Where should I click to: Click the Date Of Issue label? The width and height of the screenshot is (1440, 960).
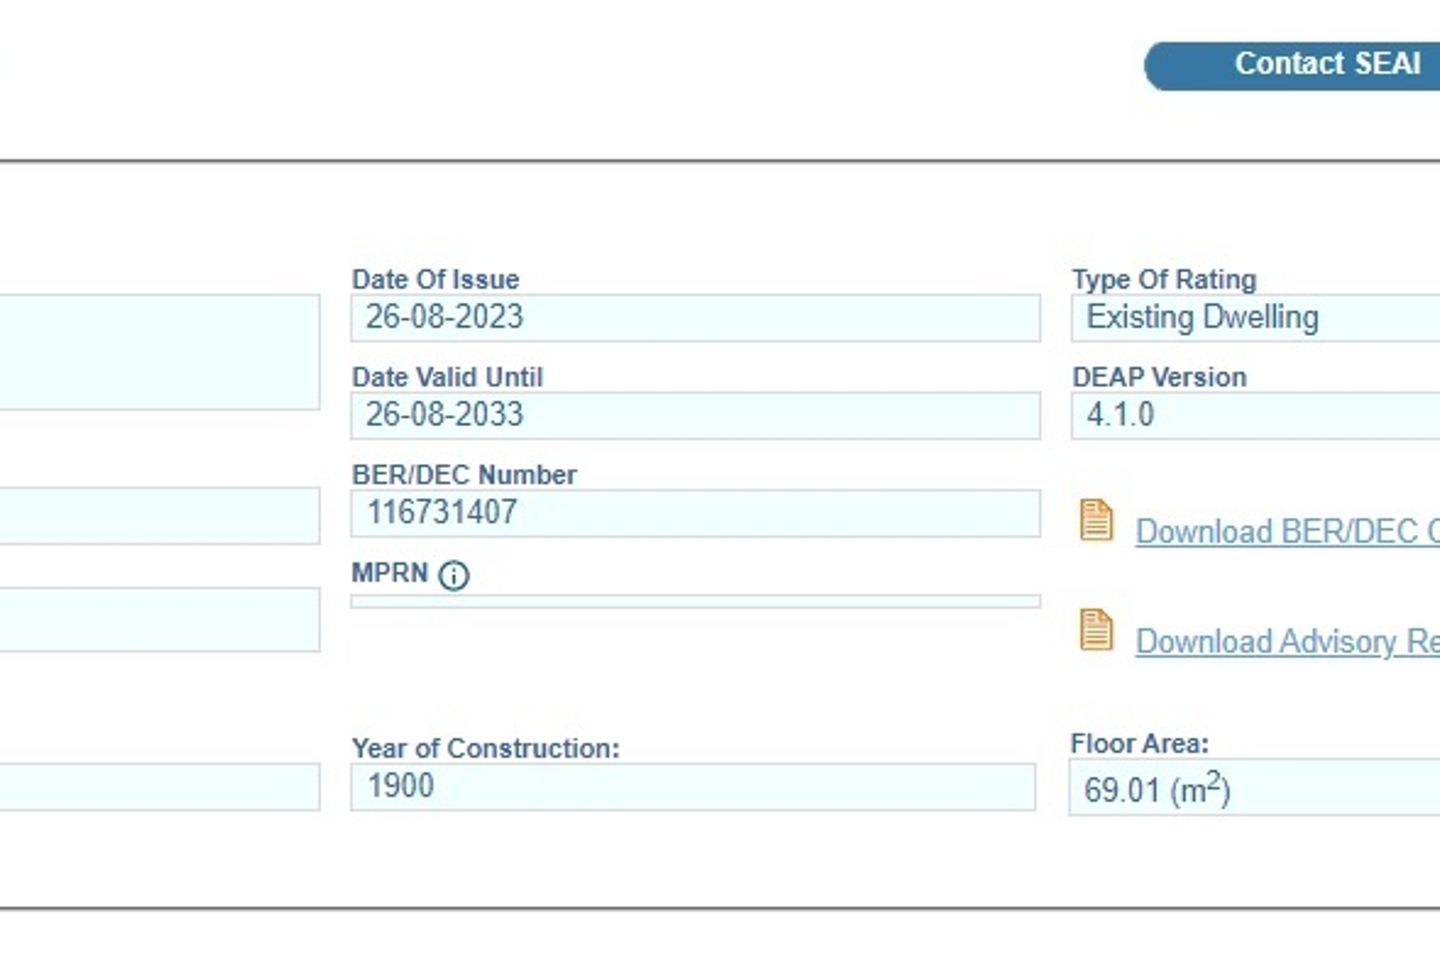click(x=435, y=279)
